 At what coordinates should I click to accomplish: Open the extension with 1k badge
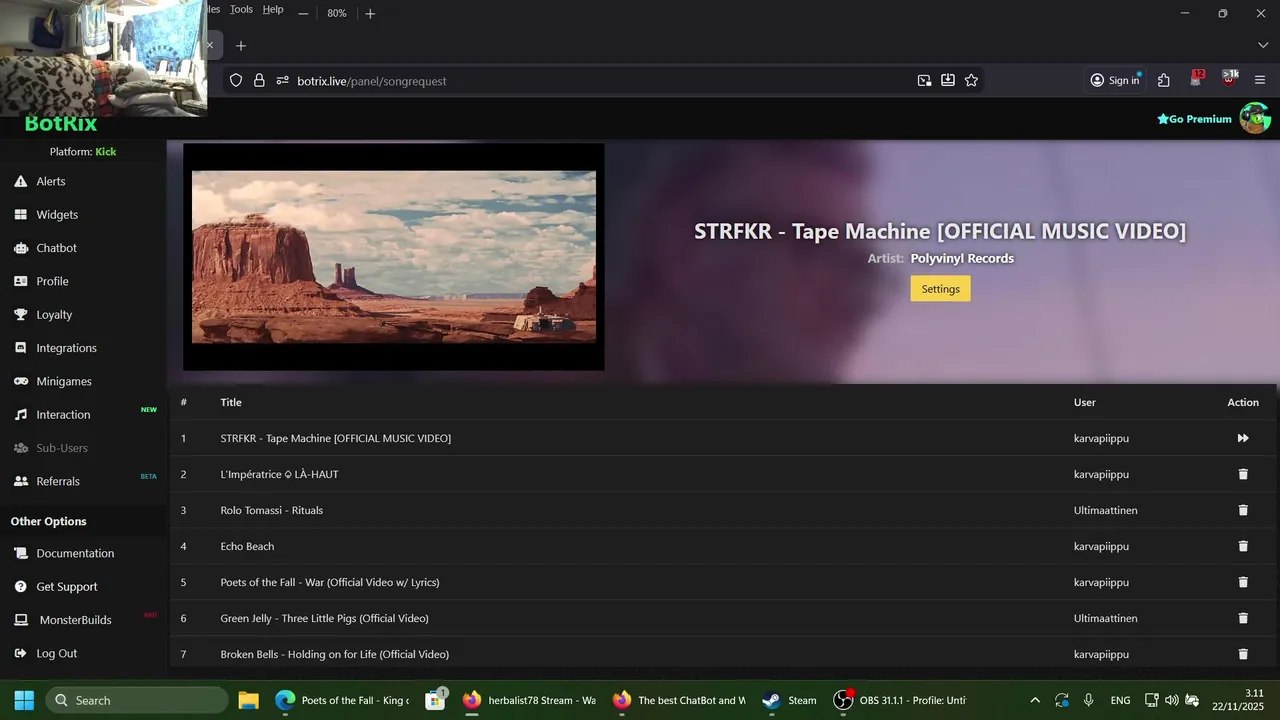[1230, 79]
